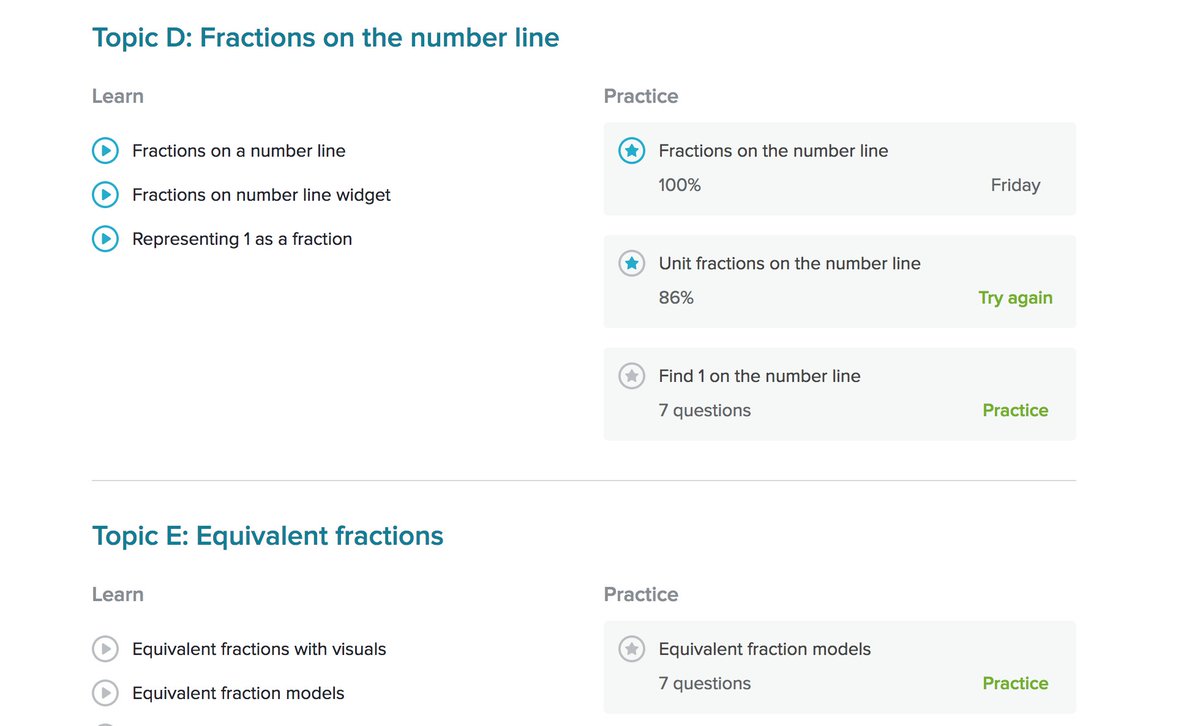The width and height of the screenshot is (1200, 726).
Task: Start Practice for Find 1 on the number line
Action: 1015,410
